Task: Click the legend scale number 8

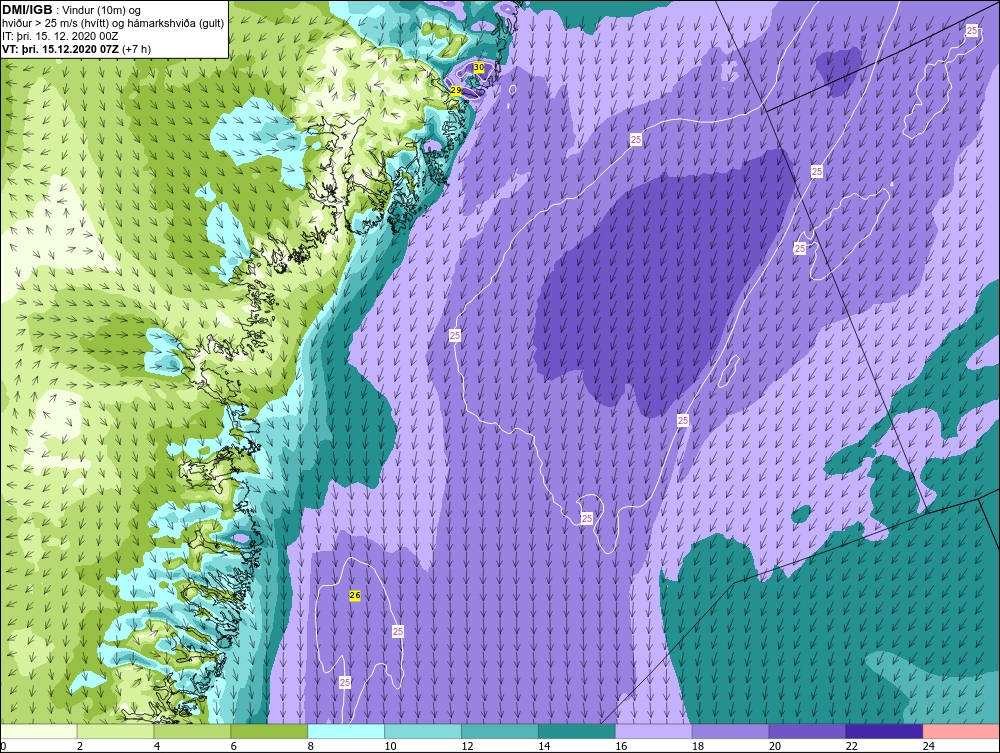Action: [x=311, y=746]
